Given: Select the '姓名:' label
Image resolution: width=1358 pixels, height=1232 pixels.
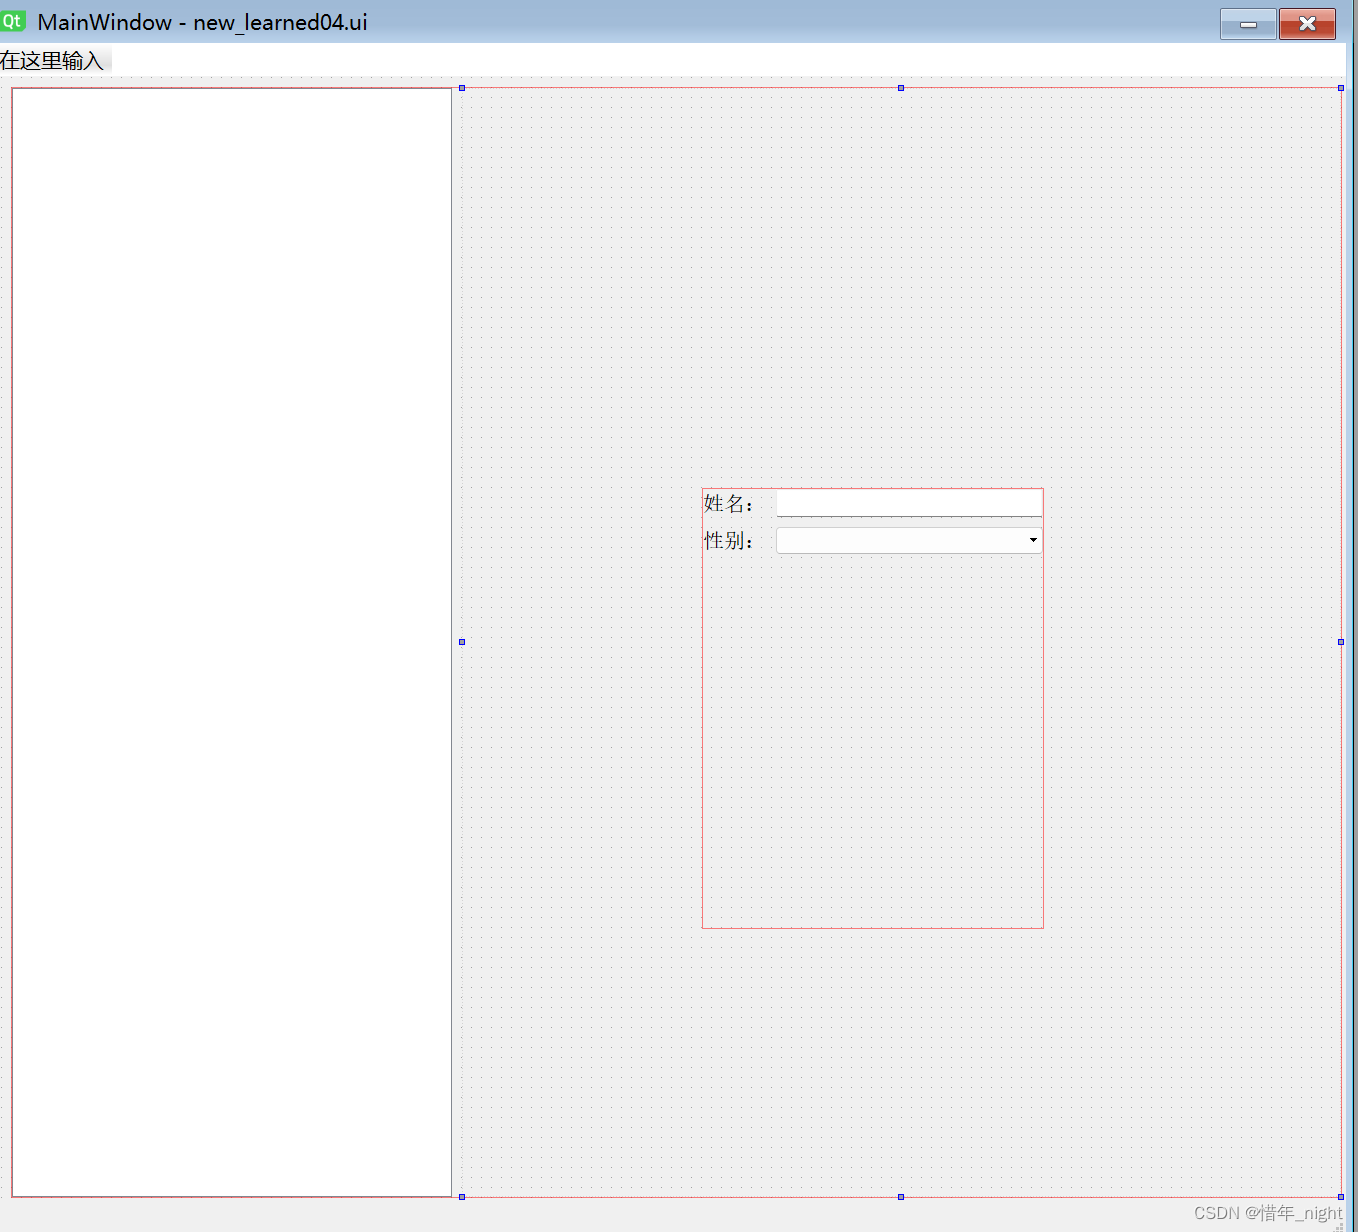Looking at the screenshot, I should click(x=729, y=503).
